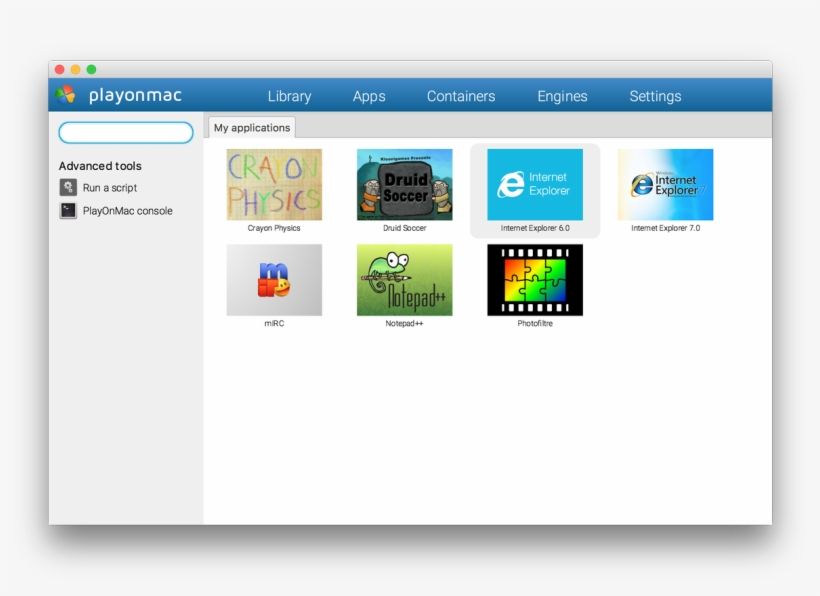820x596 pixels.
Task: Focus the search field in the sidebar
Action: [126, 133]
